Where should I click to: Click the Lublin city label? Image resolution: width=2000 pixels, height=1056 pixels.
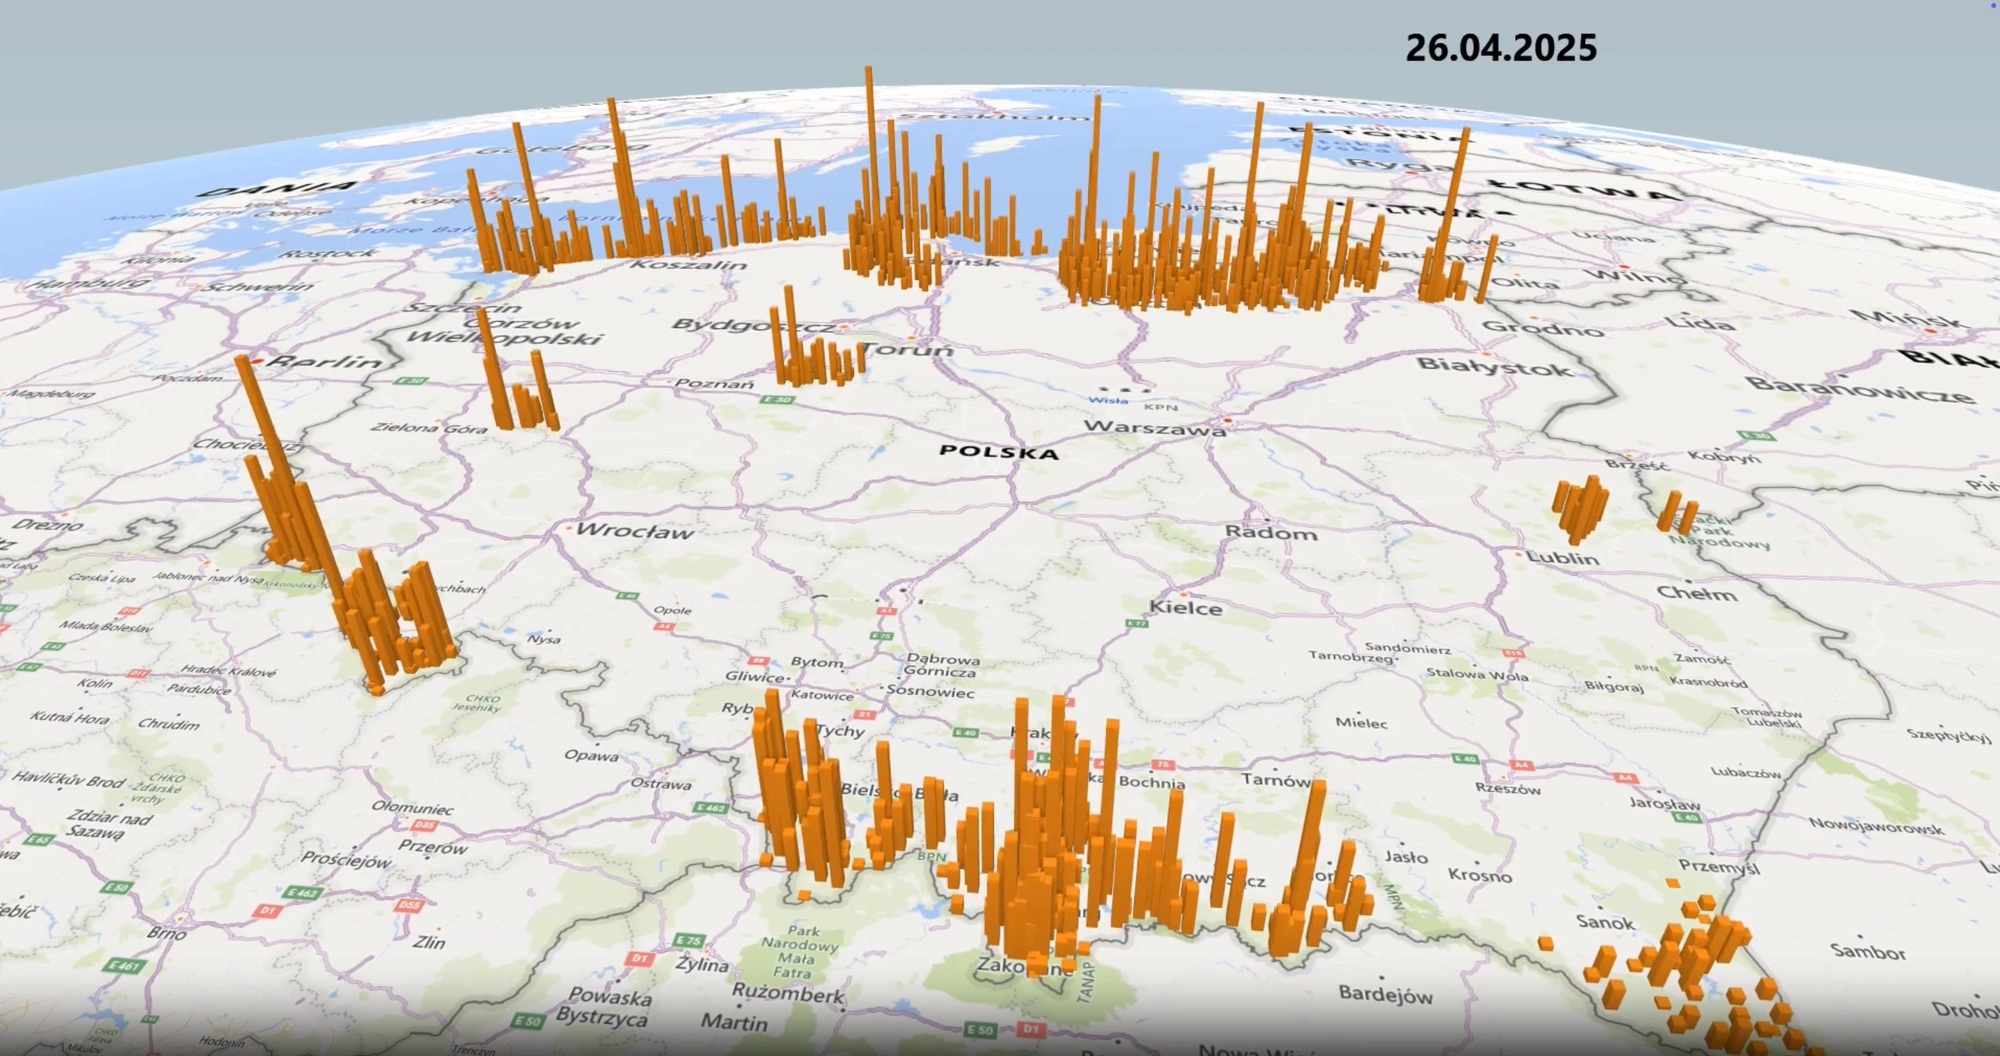pos(1563,558)
